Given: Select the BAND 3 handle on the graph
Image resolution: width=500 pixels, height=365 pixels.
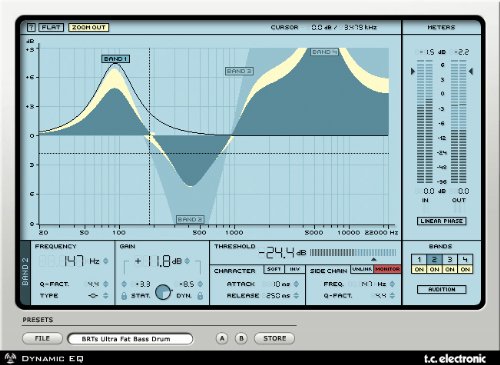Looking at the screenshot, I should pyautogui.click(x=239, y=71).
